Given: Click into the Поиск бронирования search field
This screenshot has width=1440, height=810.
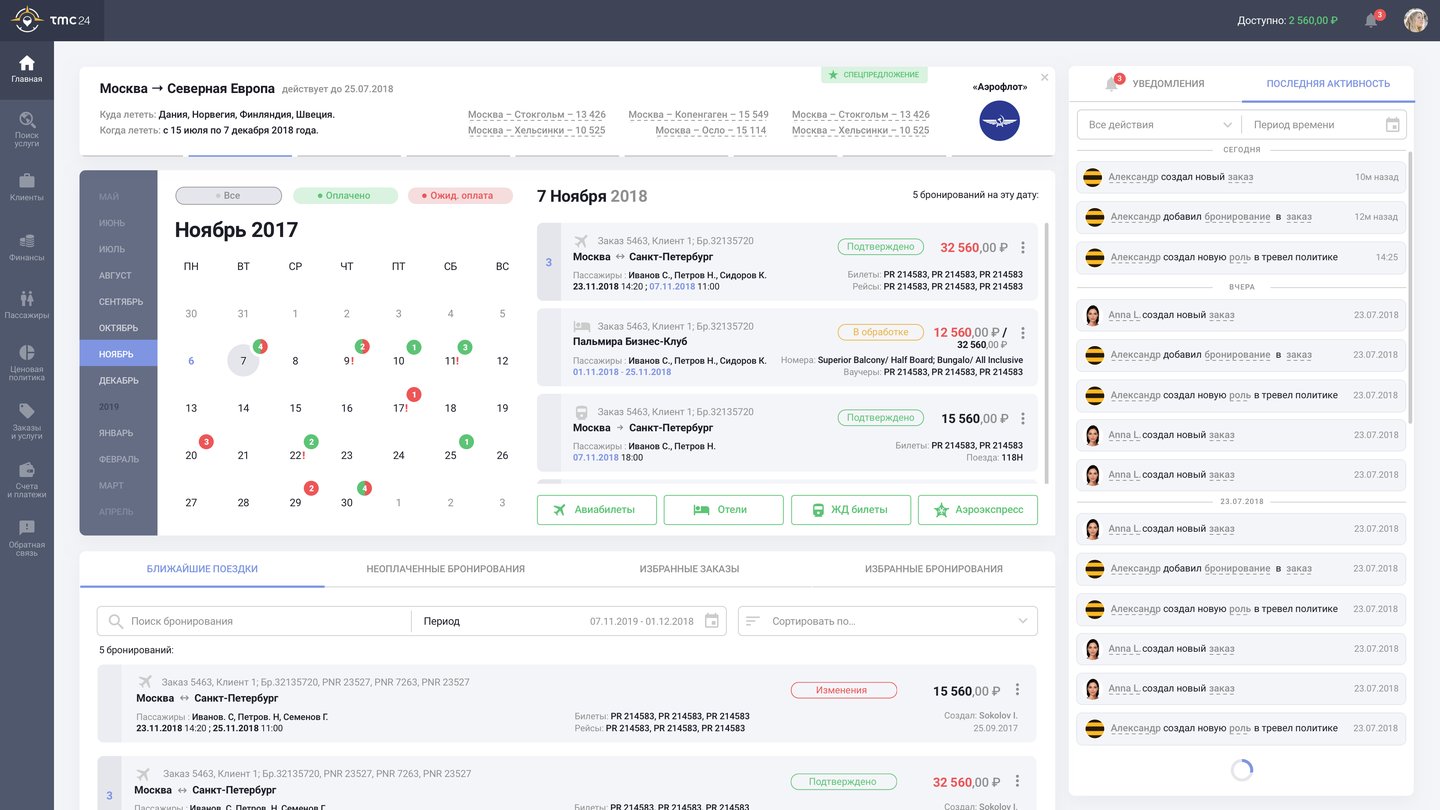Looking at the screenshot, I should coord(254,621).
